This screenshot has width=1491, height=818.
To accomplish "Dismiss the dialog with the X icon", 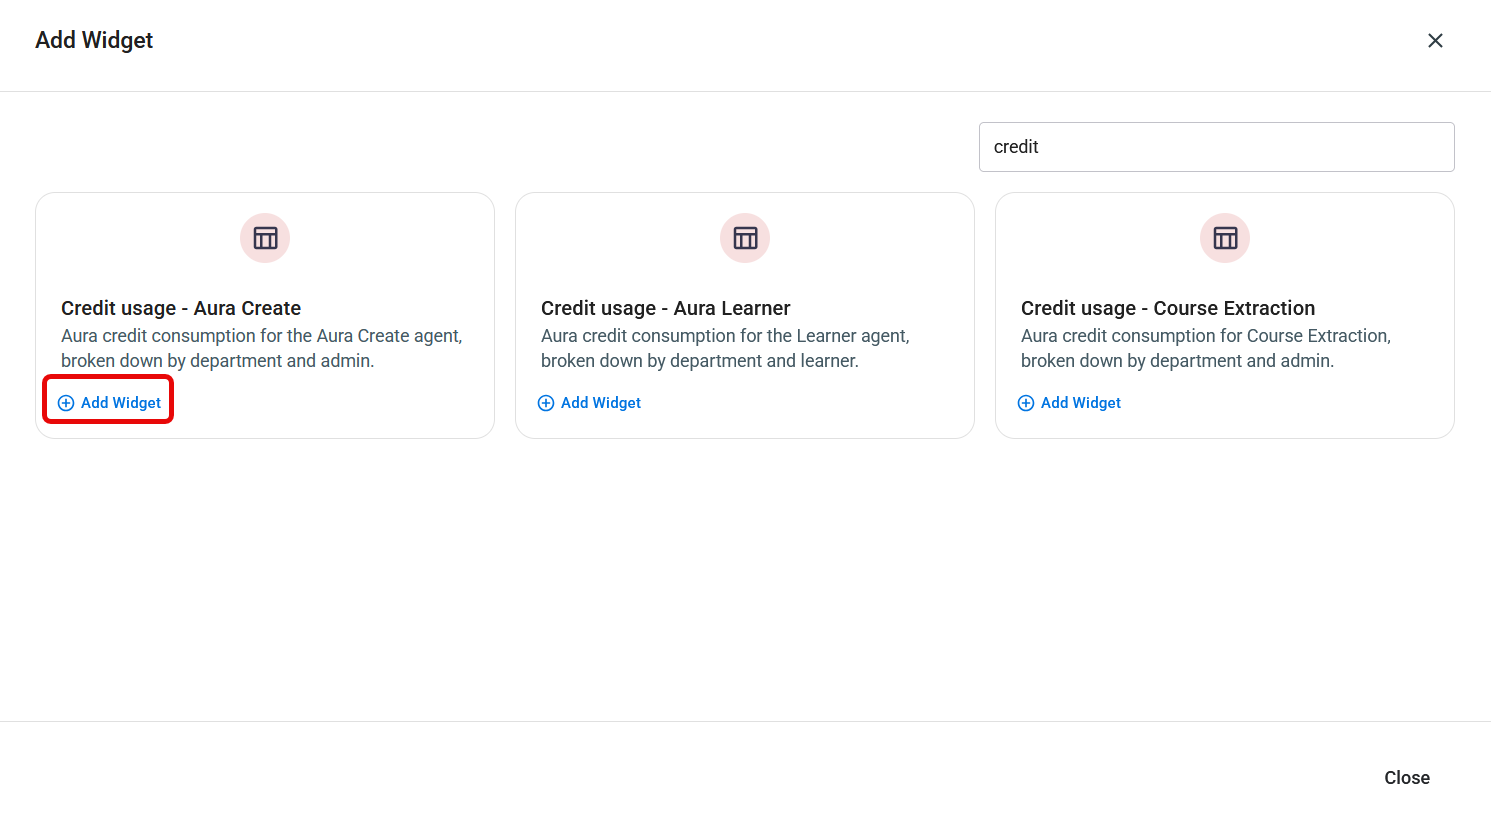I will click(x=1435, y=41).
